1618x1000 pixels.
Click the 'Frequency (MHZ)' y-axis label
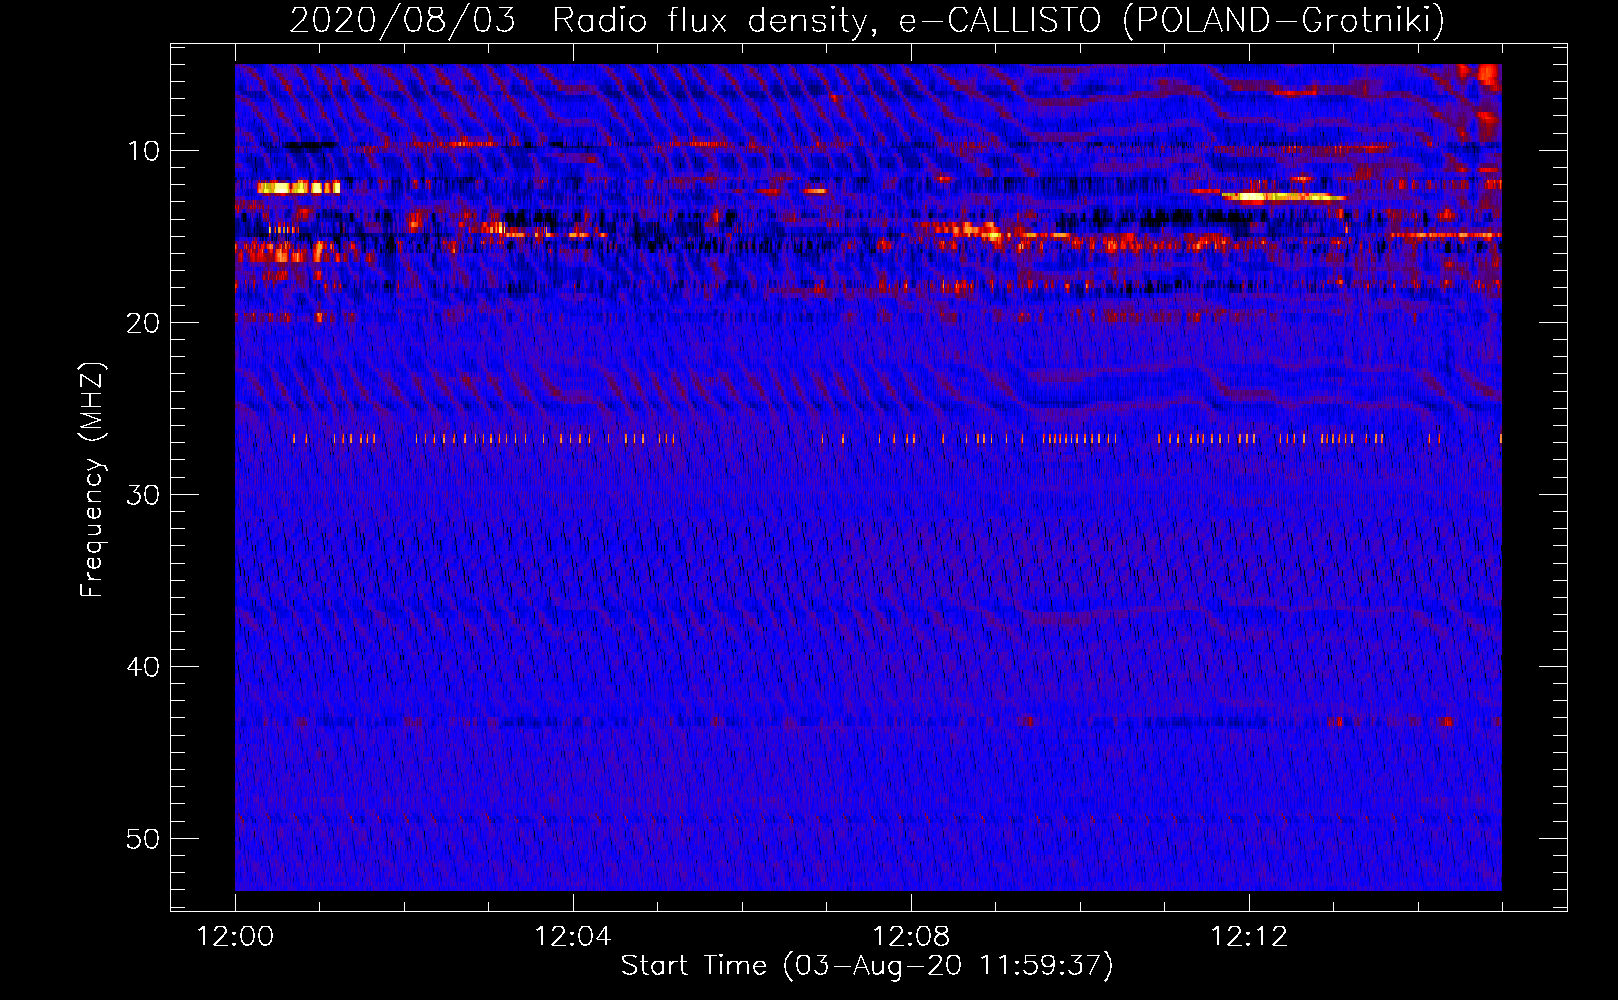click(x=92, y=480)
